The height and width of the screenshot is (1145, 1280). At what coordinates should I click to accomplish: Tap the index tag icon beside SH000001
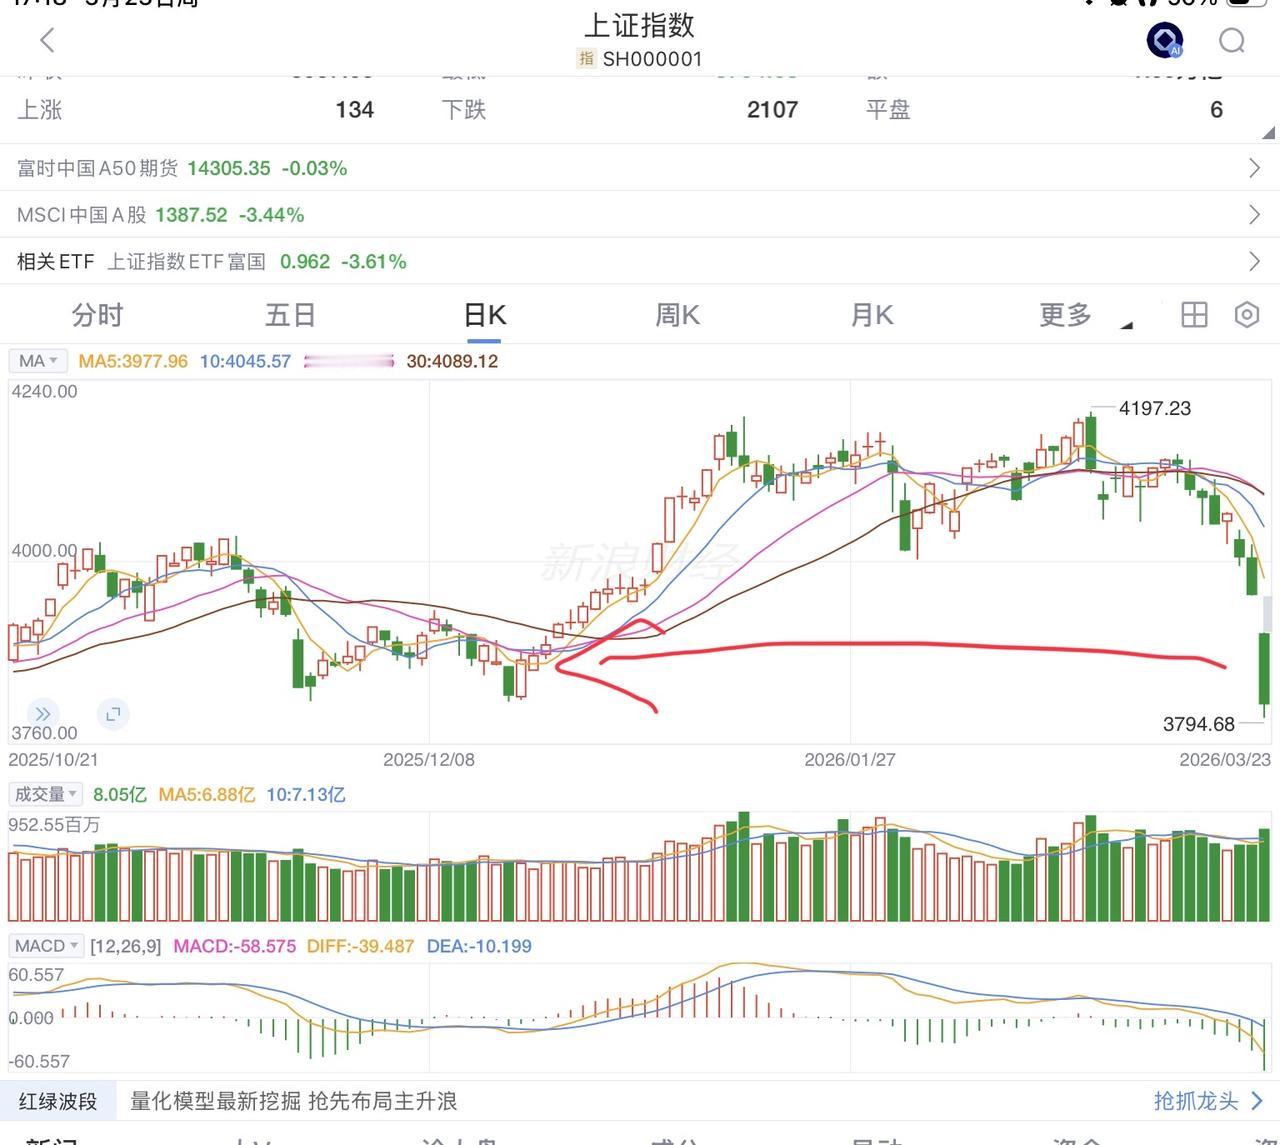(586, 59)
